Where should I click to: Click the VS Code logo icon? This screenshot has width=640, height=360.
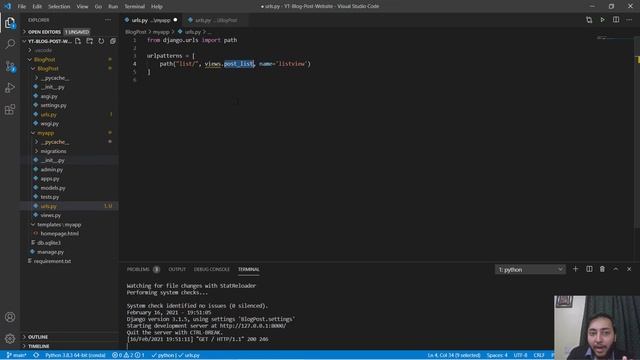coord(7,6)
